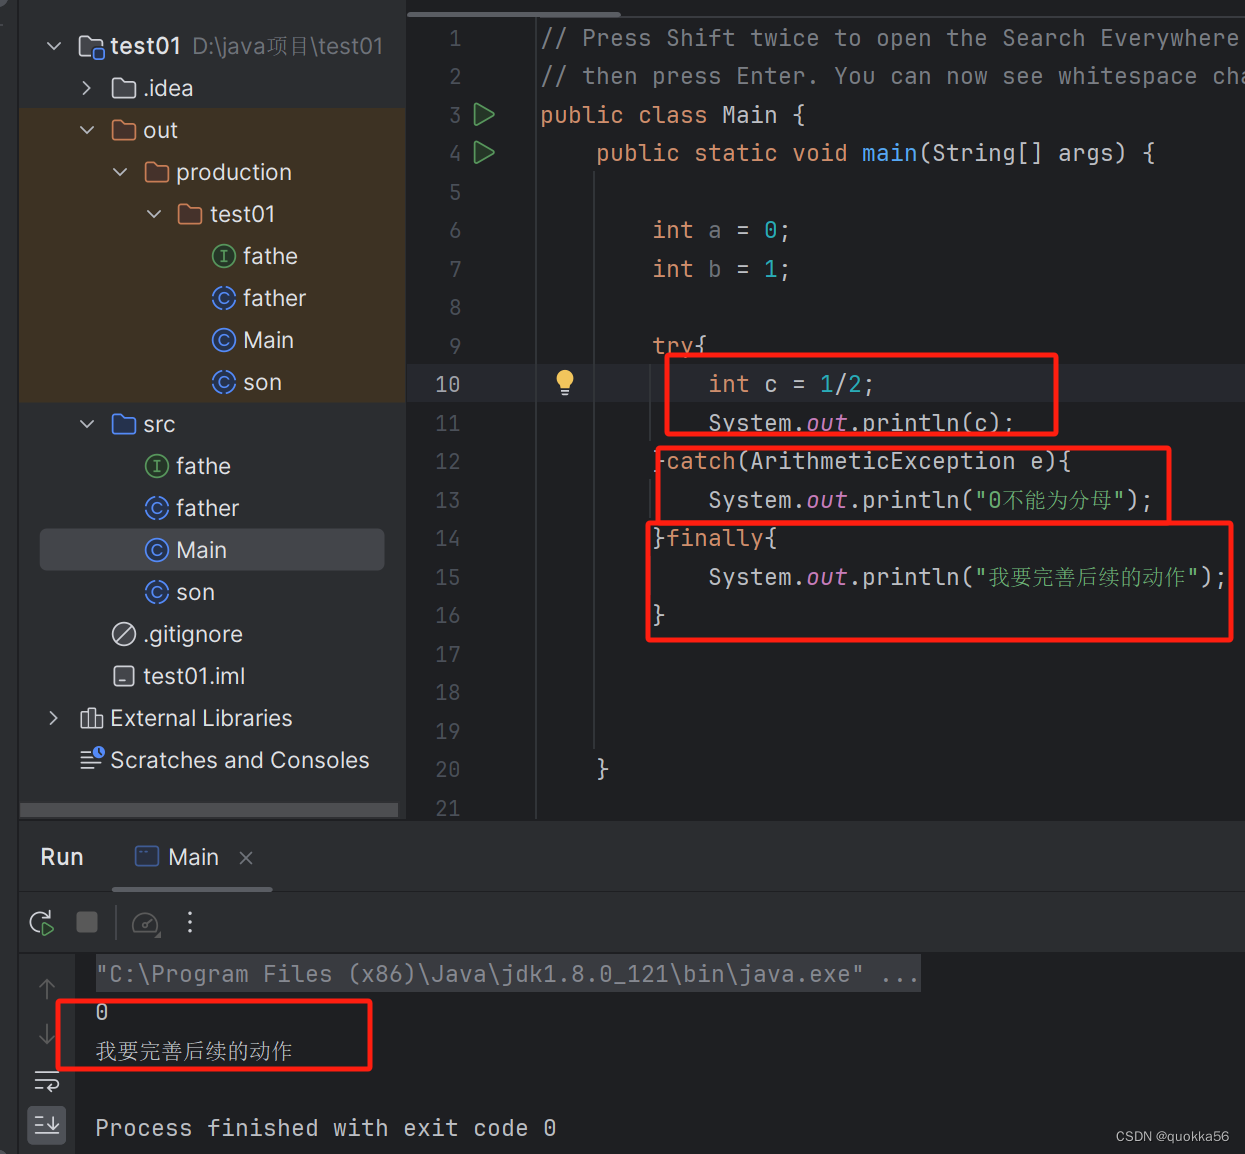Collapse the out folder
Screen dimensions: 1245x1154
pyautogui.click(x=87, y=130)
